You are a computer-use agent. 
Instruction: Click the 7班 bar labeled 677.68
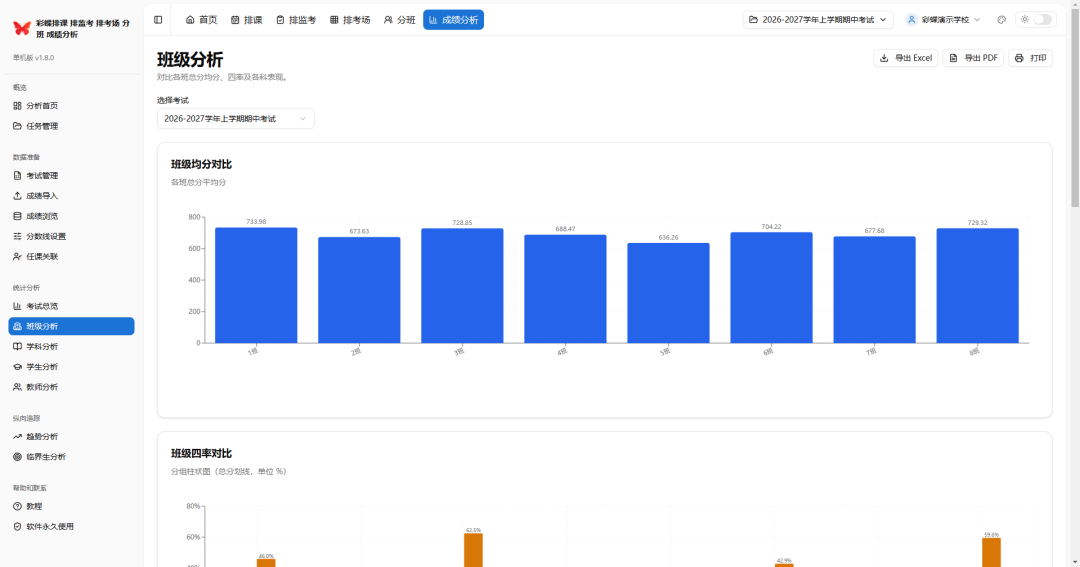875,290
